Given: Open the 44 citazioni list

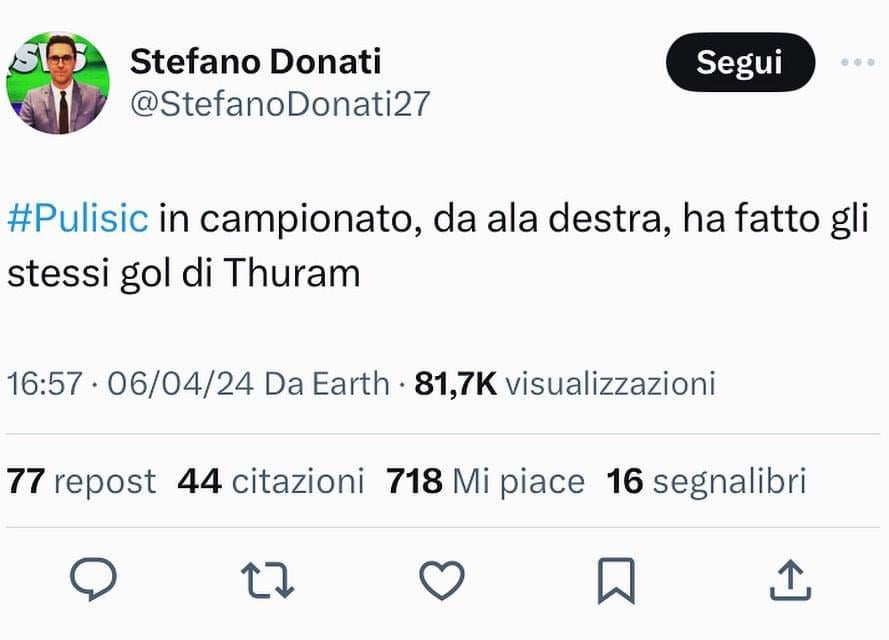Looking at the screenshot, I should click(x=270, y=482).
